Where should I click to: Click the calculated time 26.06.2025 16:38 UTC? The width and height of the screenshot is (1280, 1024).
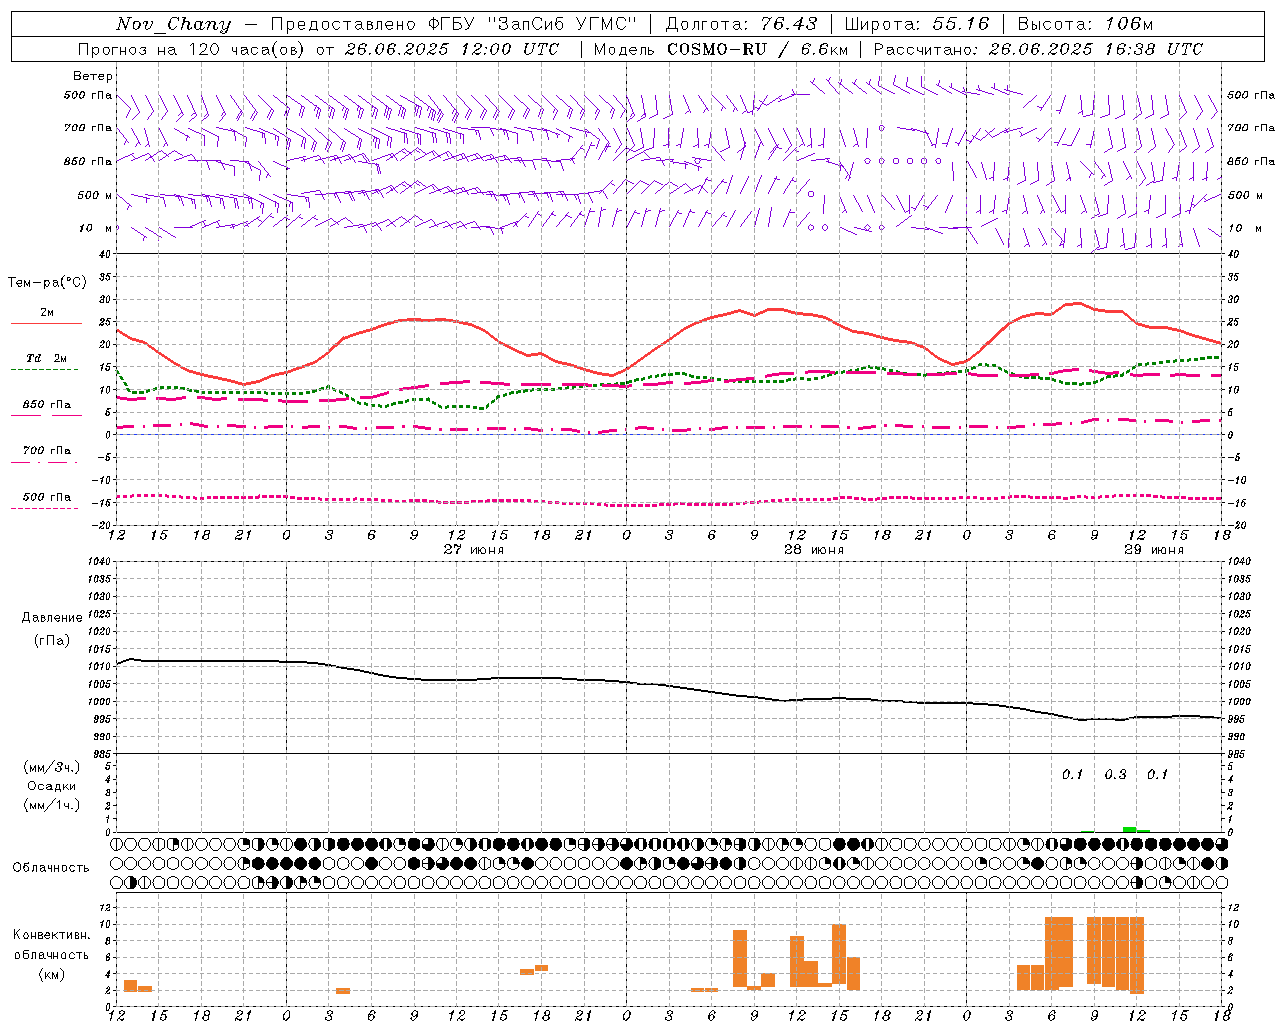[x=1095, y=49]
